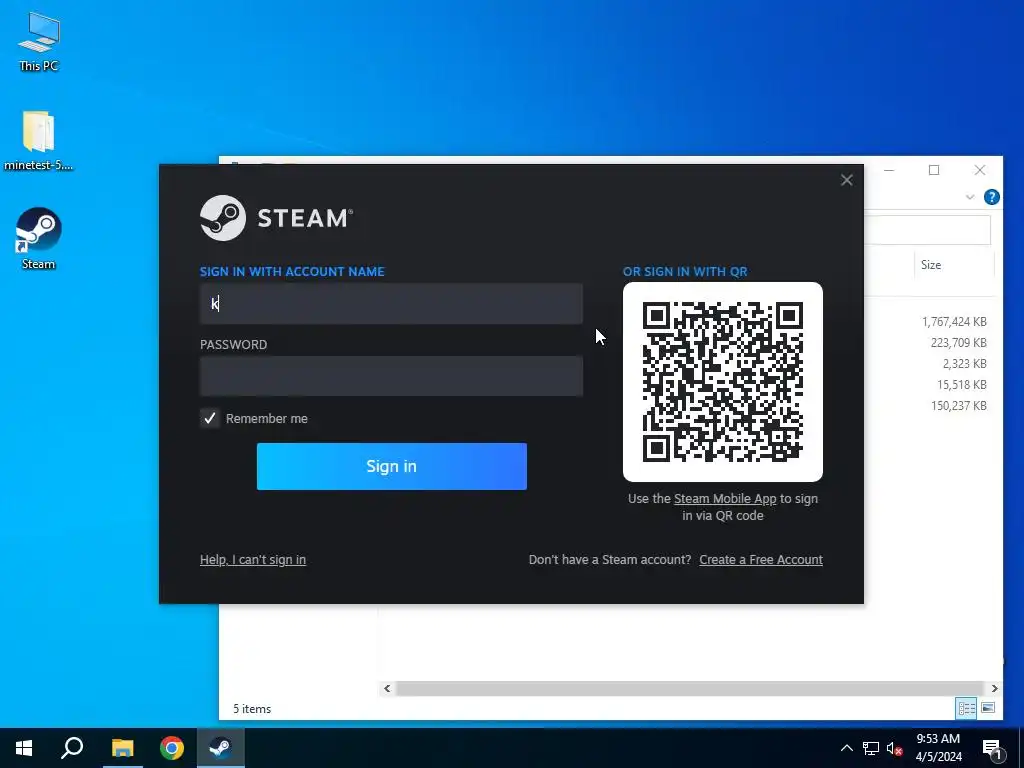Screen dimensions: 1024x768
Task: Open the Help, I can't sign in link
Action: pyautogui.click(x=253, y=560)
